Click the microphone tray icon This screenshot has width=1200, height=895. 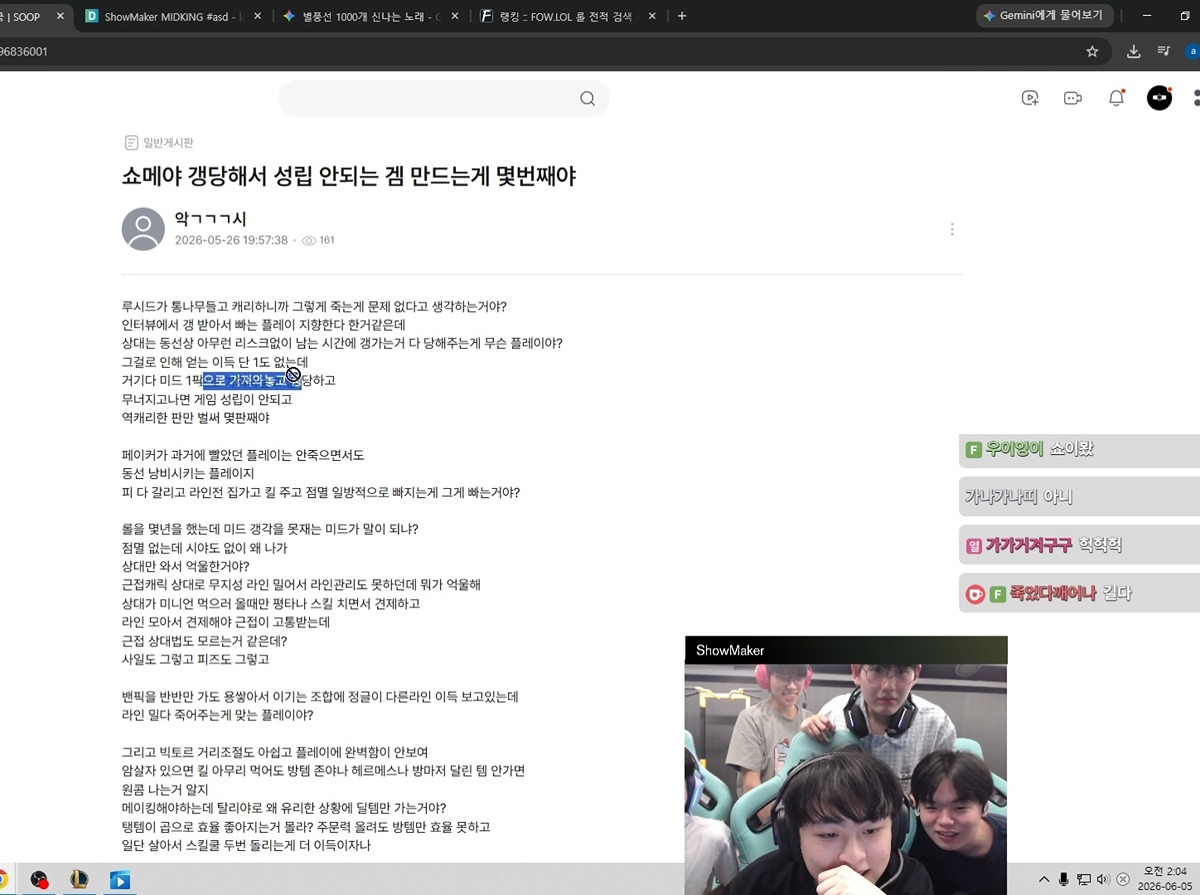click(1064, 880)
